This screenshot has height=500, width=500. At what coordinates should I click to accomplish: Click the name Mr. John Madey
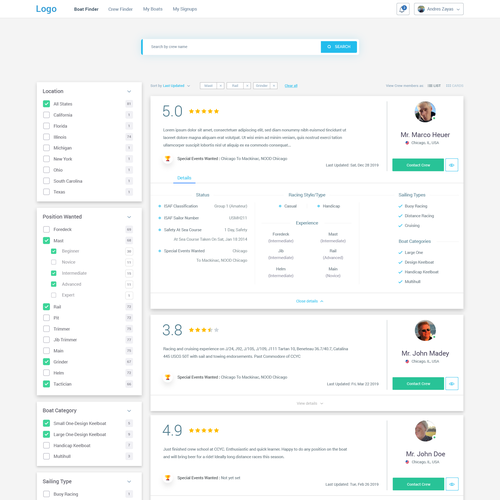tap(425, 353)
